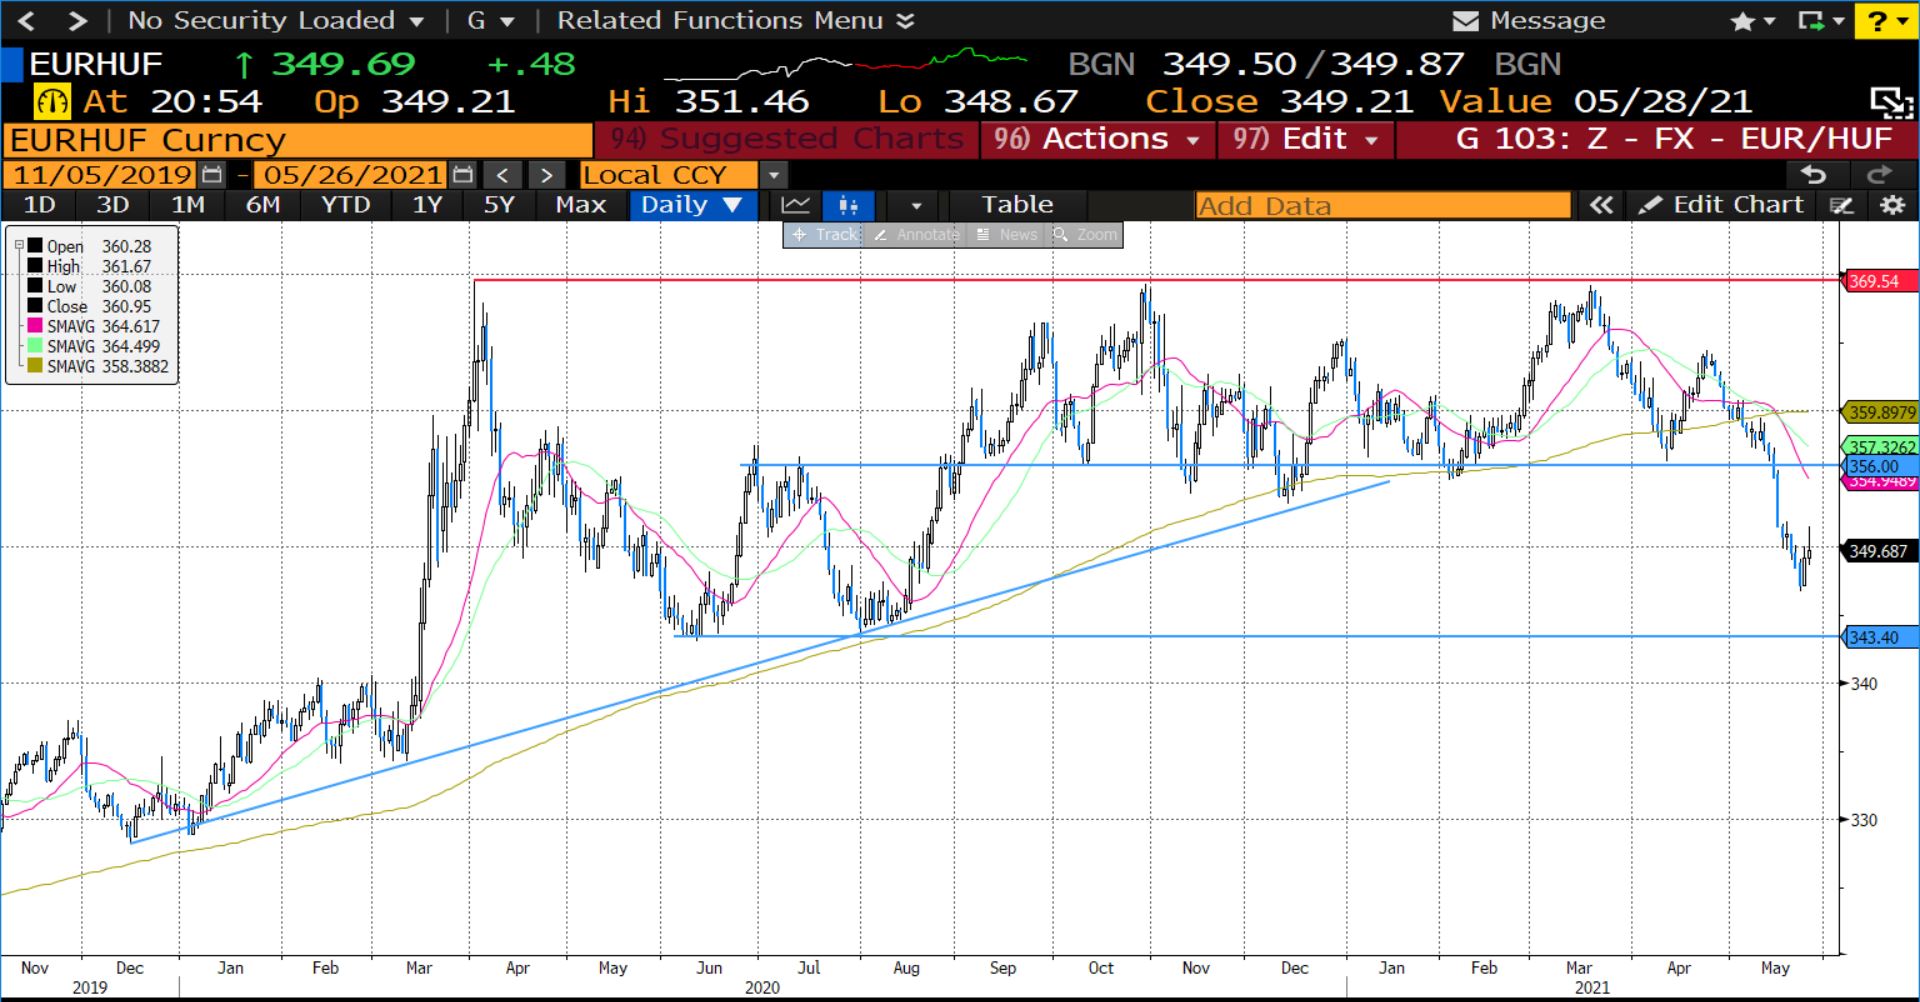Click the Edit Chart button

pyautogui.click(x=1721, y=205)
